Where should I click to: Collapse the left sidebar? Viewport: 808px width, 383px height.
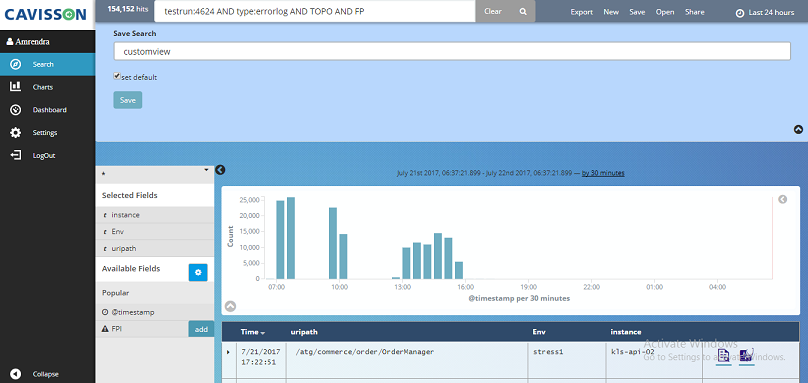[x=44, y=374]
